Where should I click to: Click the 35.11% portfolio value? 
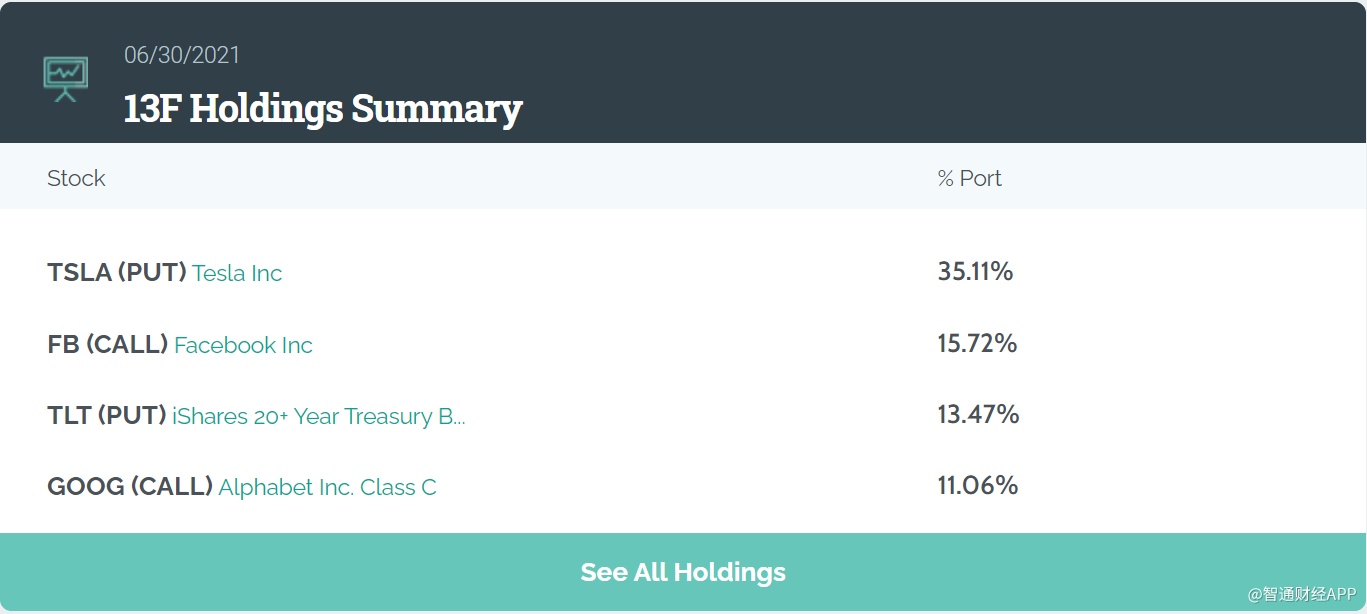pyautogui.click(x=975, y=271)
